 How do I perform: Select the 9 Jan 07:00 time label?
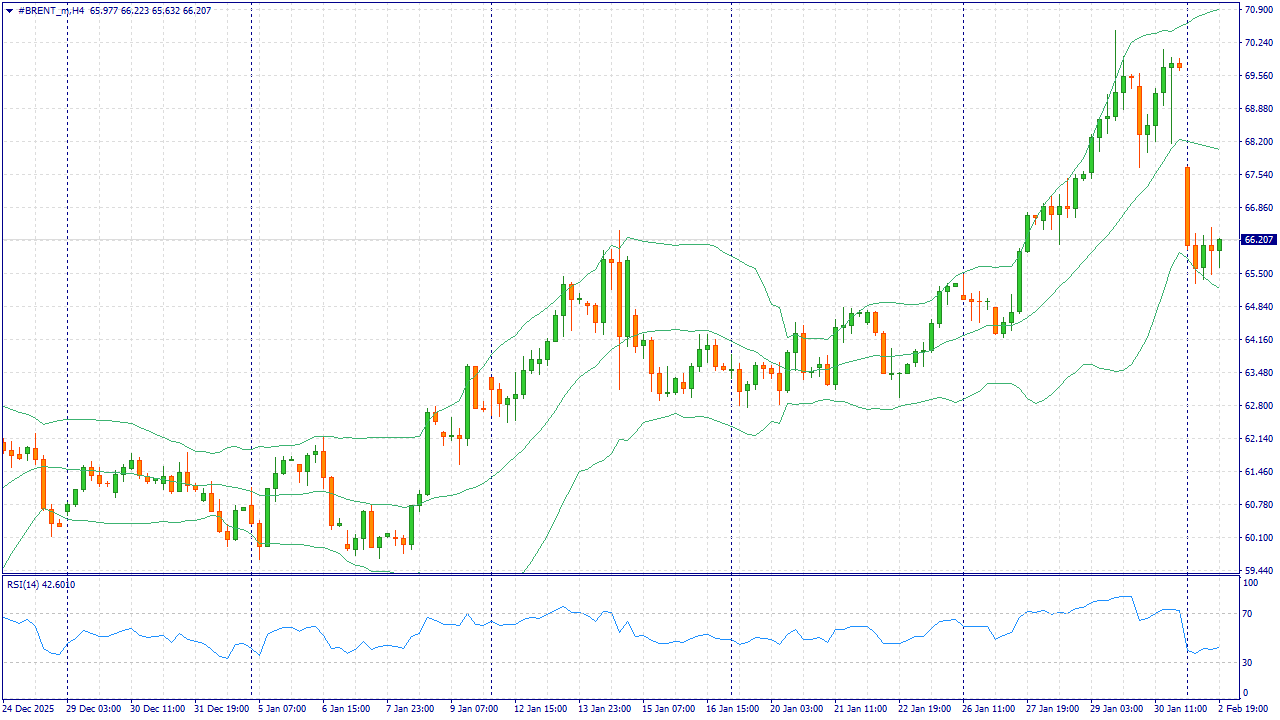pyautogui.click(x=474, y=709)
